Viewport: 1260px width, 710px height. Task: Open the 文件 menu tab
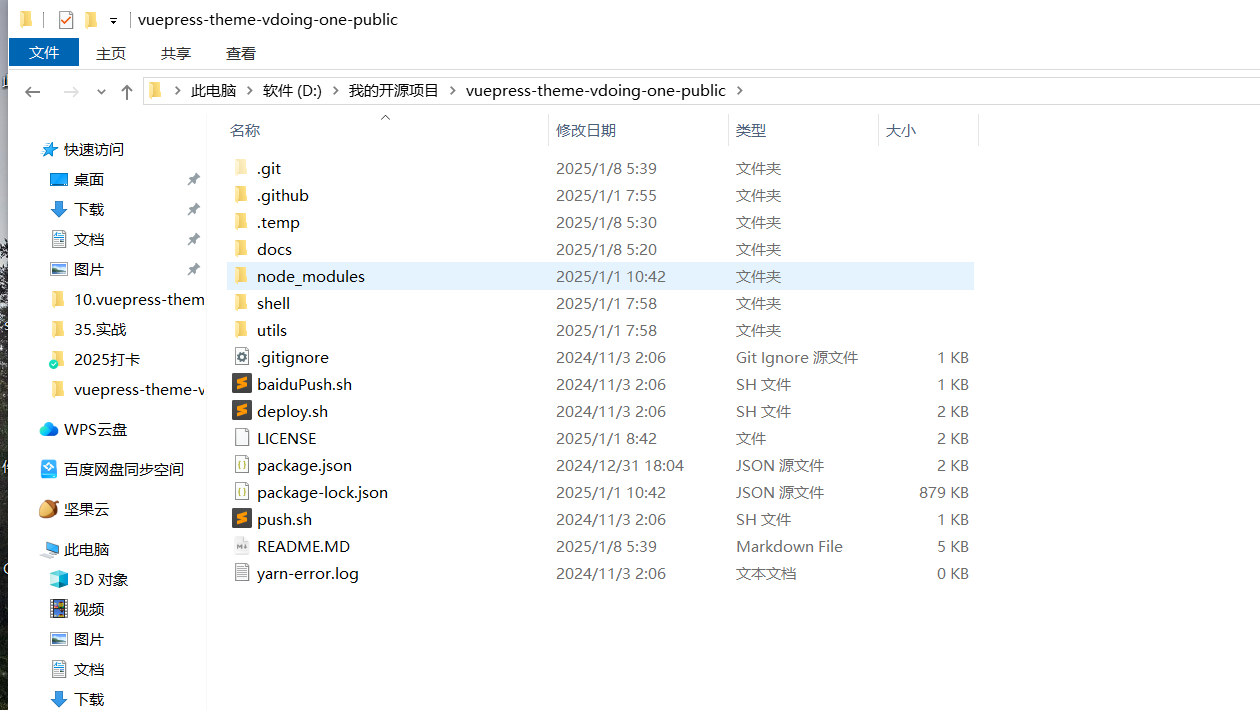[x=44, y=52]
